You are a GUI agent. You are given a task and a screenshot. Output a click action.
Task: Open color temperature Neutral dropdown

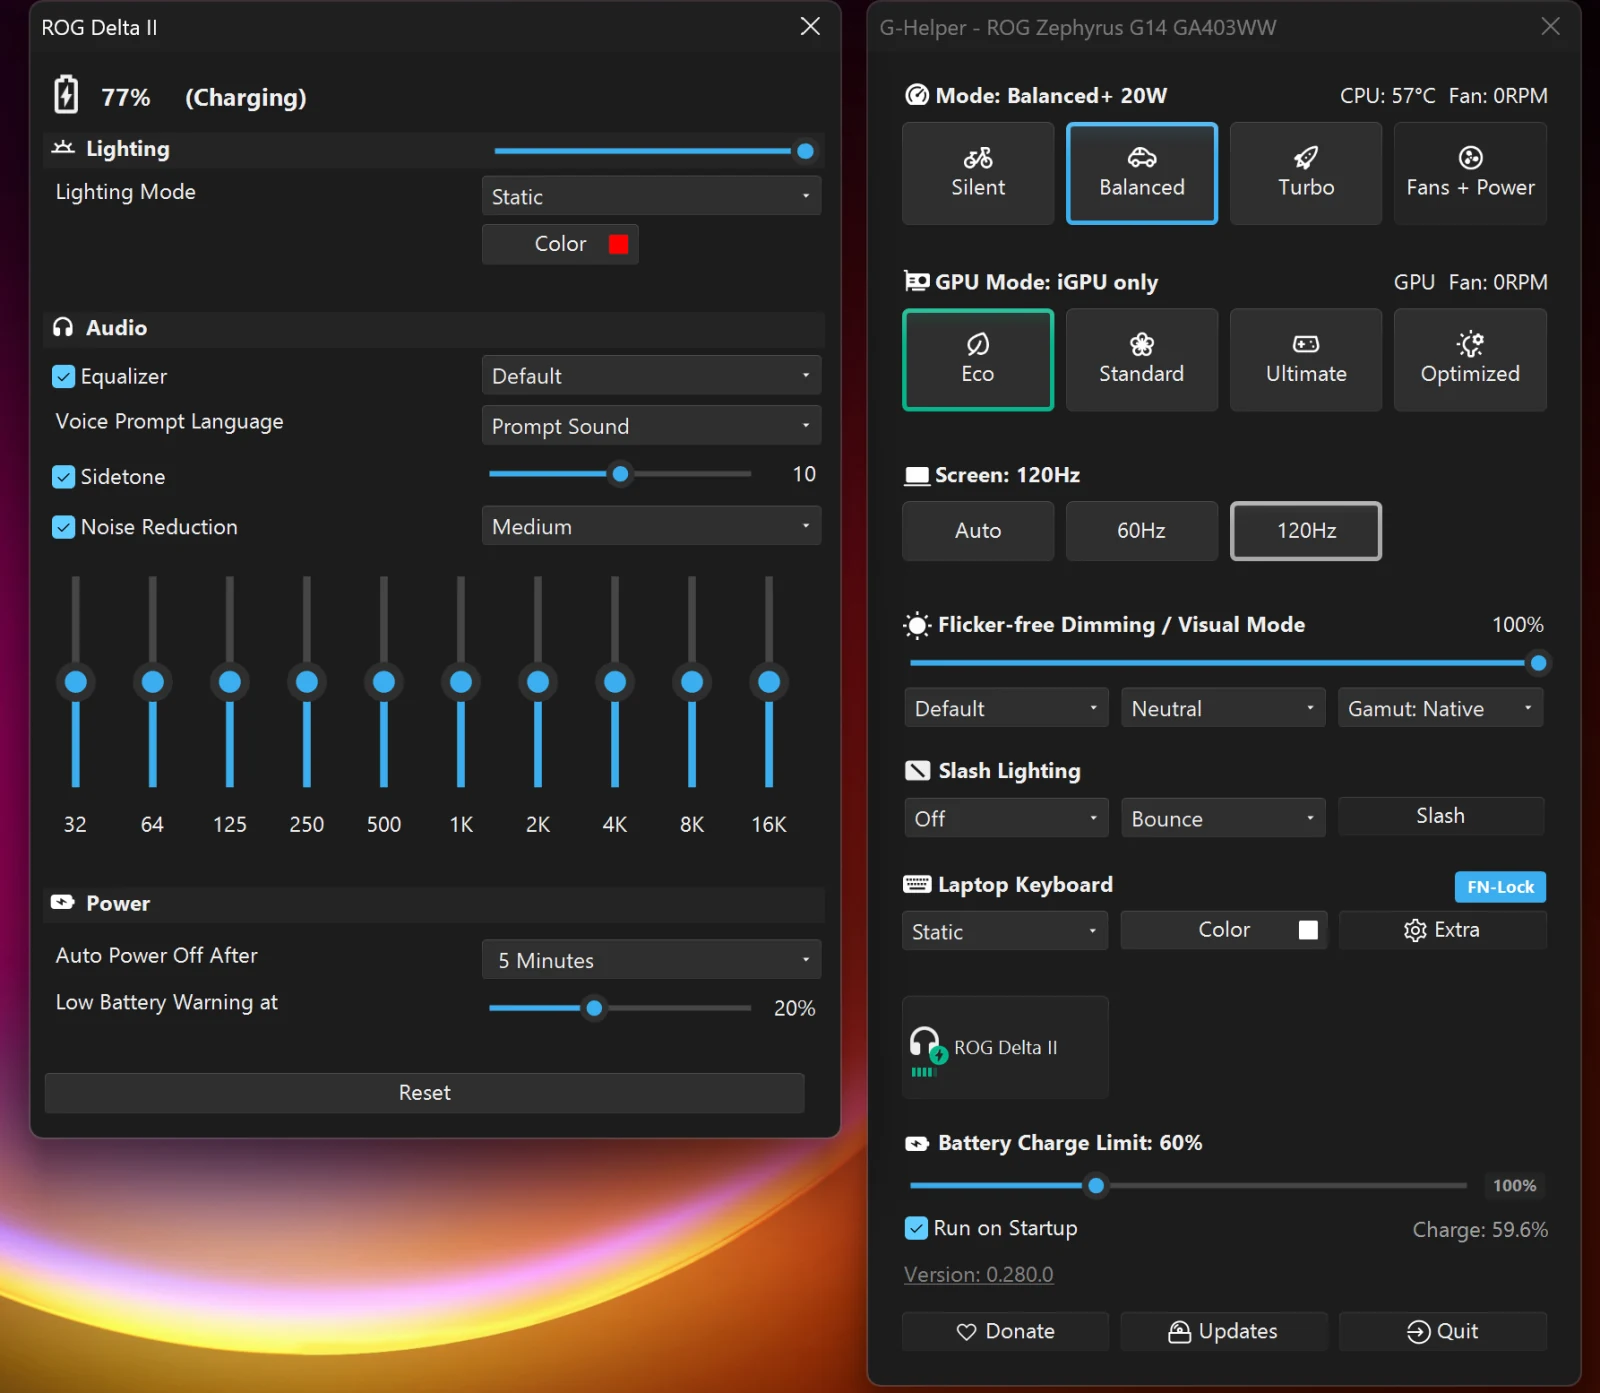[1223, 708]
